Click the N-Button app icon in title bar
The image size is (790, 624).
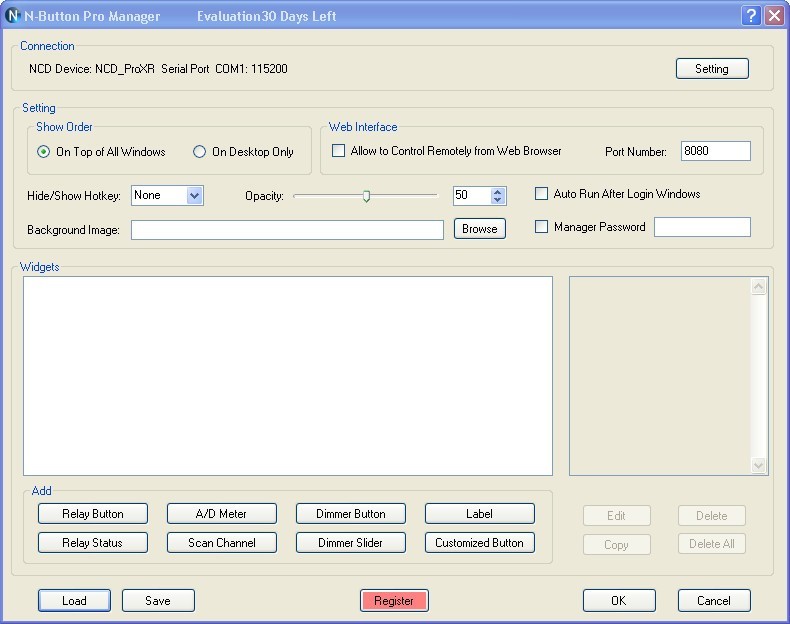click(x=13, y=16)
